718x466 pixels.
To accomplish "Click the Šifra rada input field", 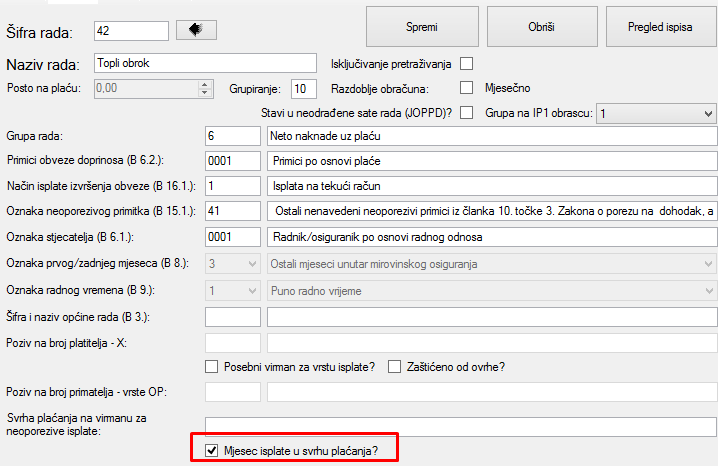I will point(131,31).
